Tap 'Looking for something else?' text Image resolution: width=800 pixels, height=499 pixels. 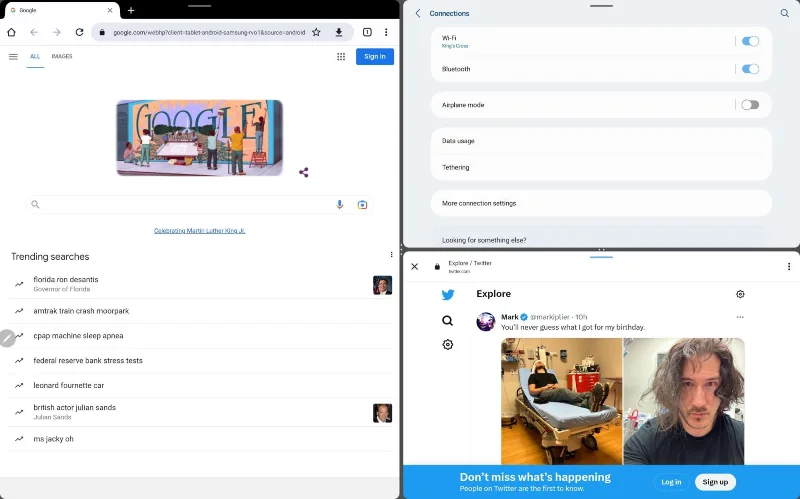pos(484,240)
